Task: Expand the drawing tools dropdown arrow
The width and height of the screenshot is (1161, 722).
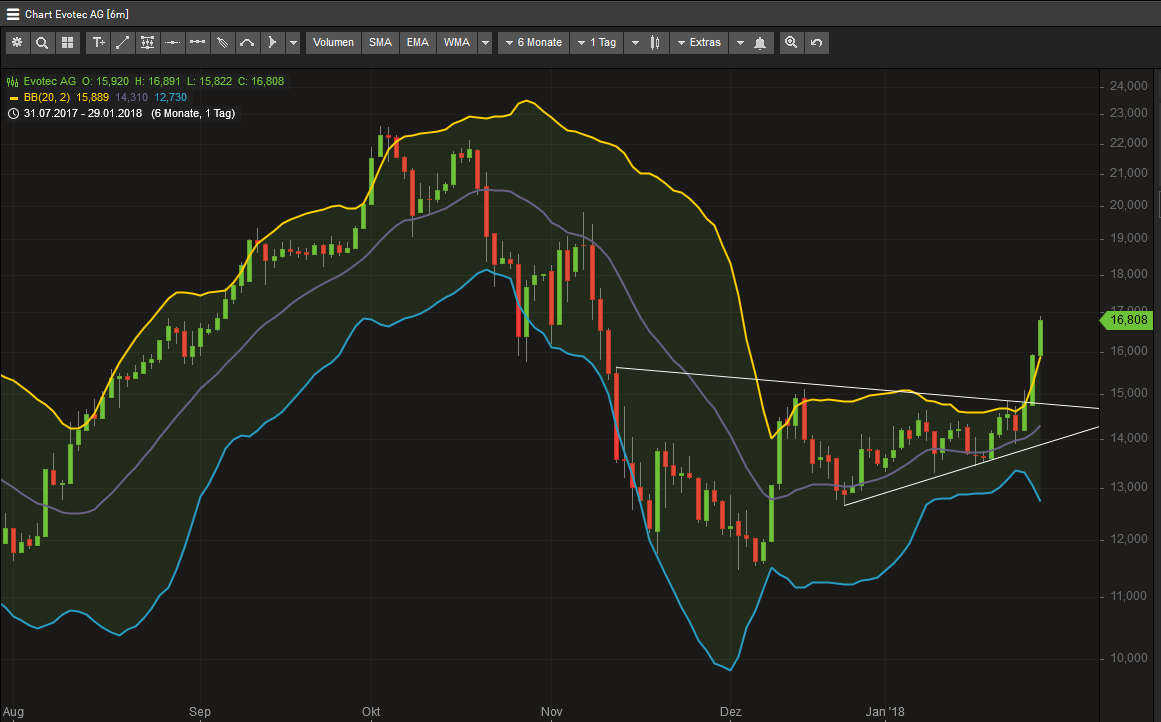Action: [293, 43]
